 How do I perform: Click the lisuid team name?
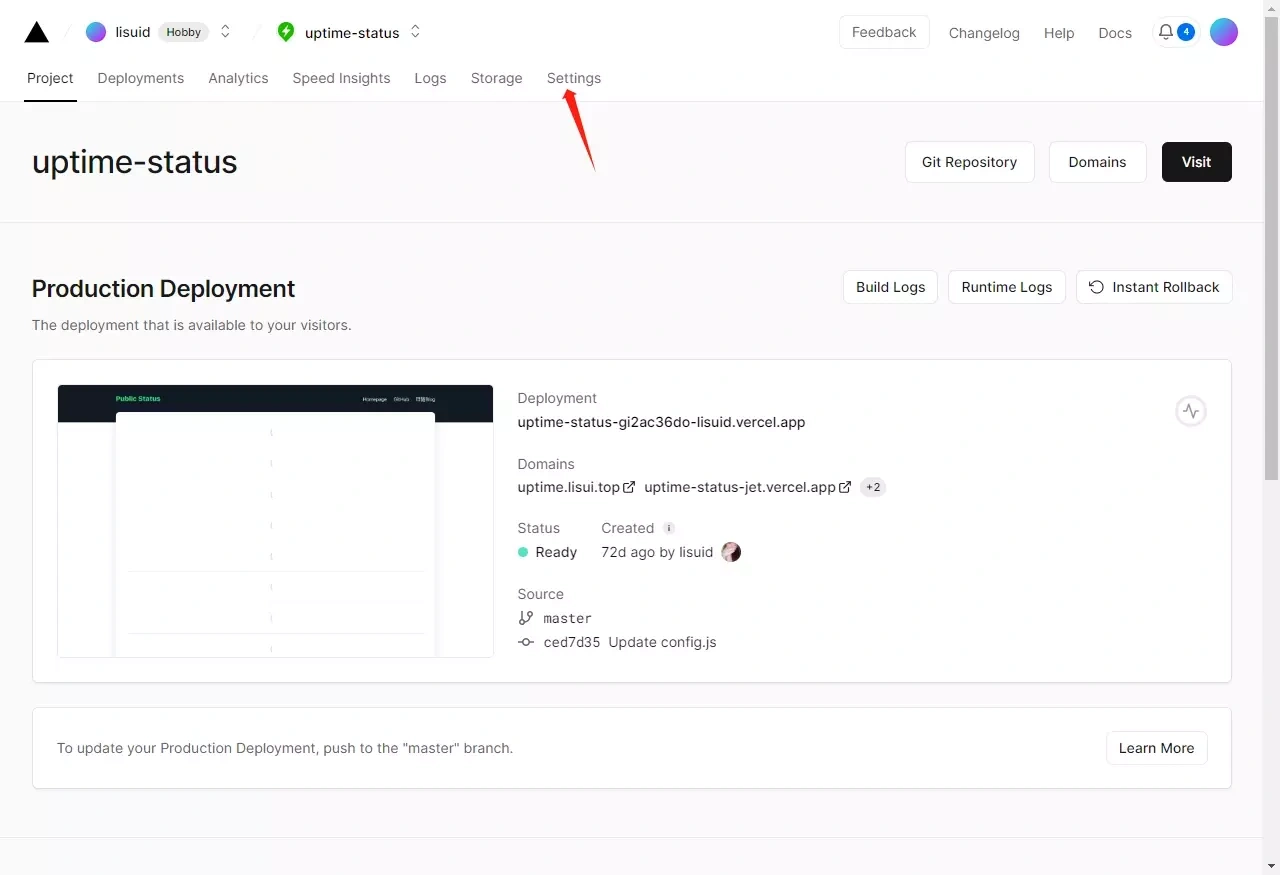tap(133, 32)
